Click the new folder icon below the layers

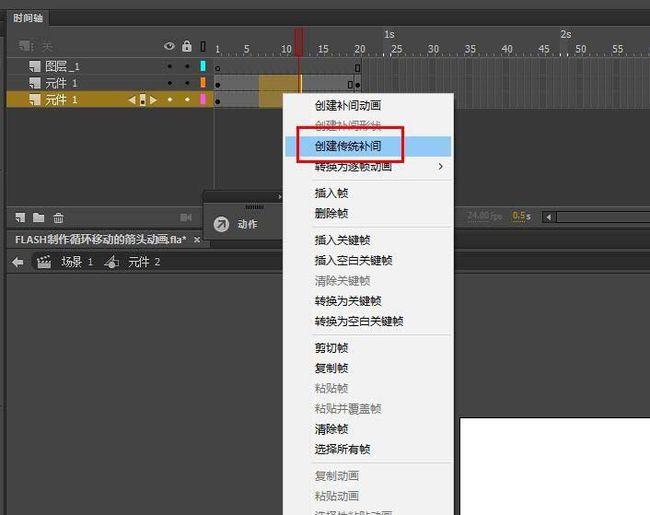pyautogui.click(x=39, y=217)
